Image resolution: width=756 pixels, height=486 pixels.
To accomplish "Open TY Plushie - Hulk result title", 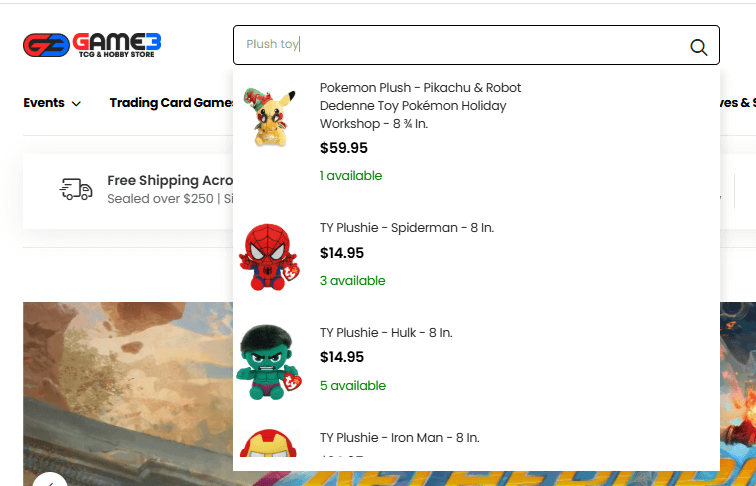I will pos(392,333).
